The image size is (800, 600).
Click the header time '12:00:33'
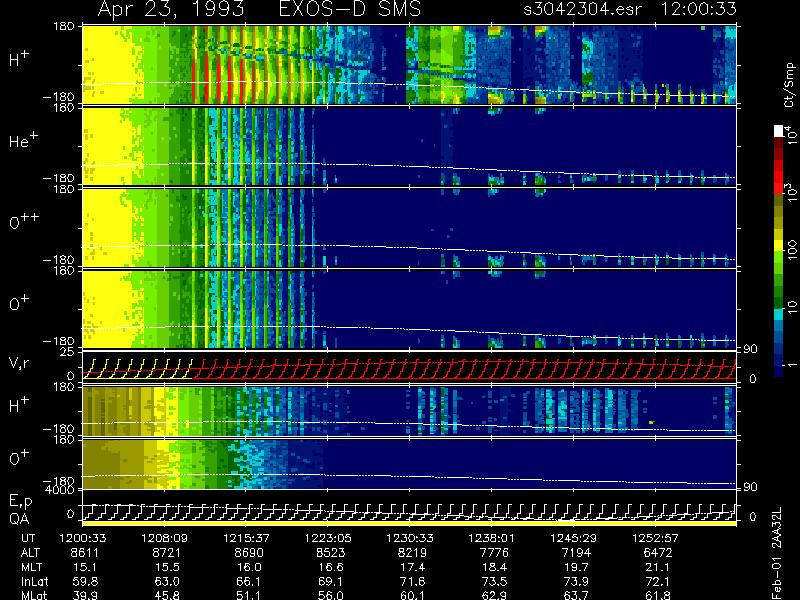coord(698,9)
